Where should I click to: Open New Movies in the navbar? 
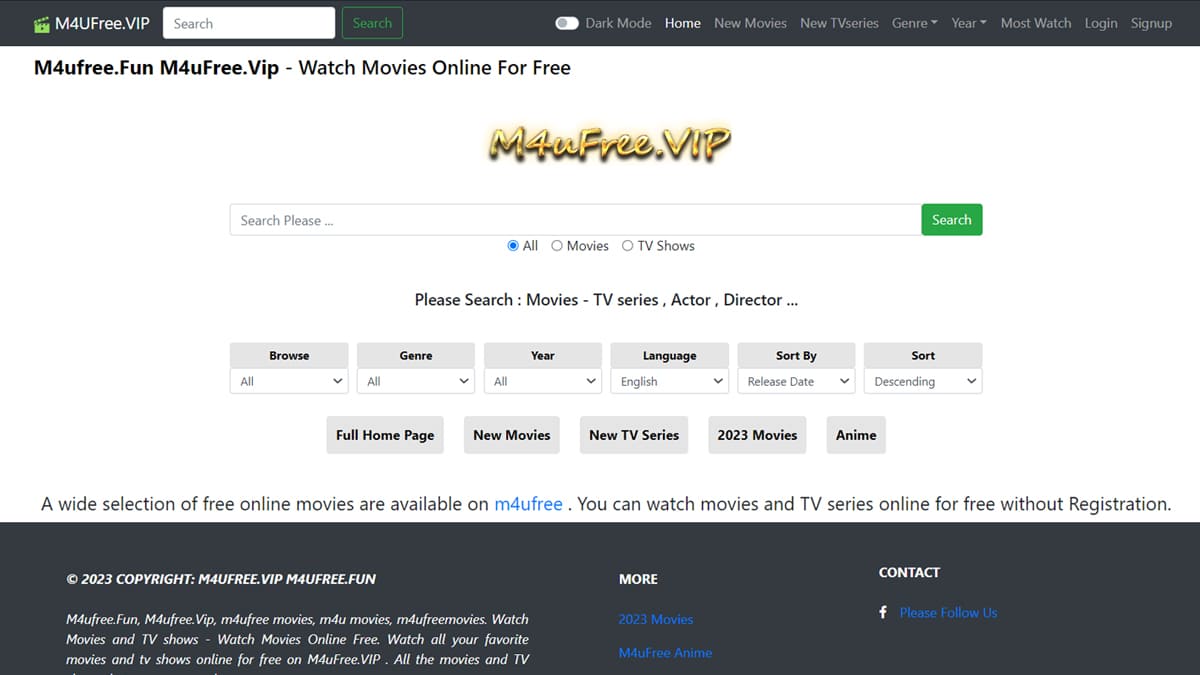point(750,23)
